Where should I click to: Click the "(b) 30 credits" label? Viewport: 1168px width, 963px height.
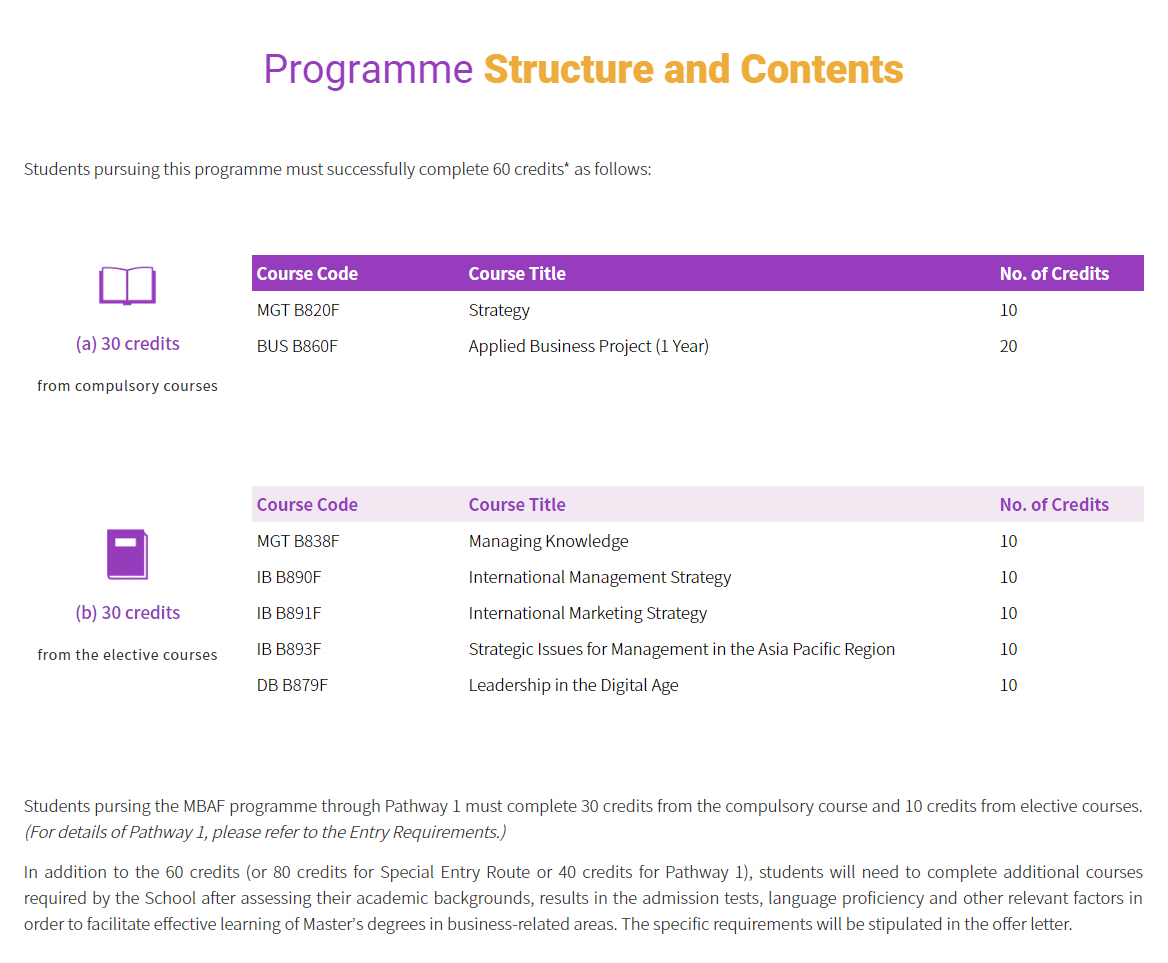[x=127, y=613]
